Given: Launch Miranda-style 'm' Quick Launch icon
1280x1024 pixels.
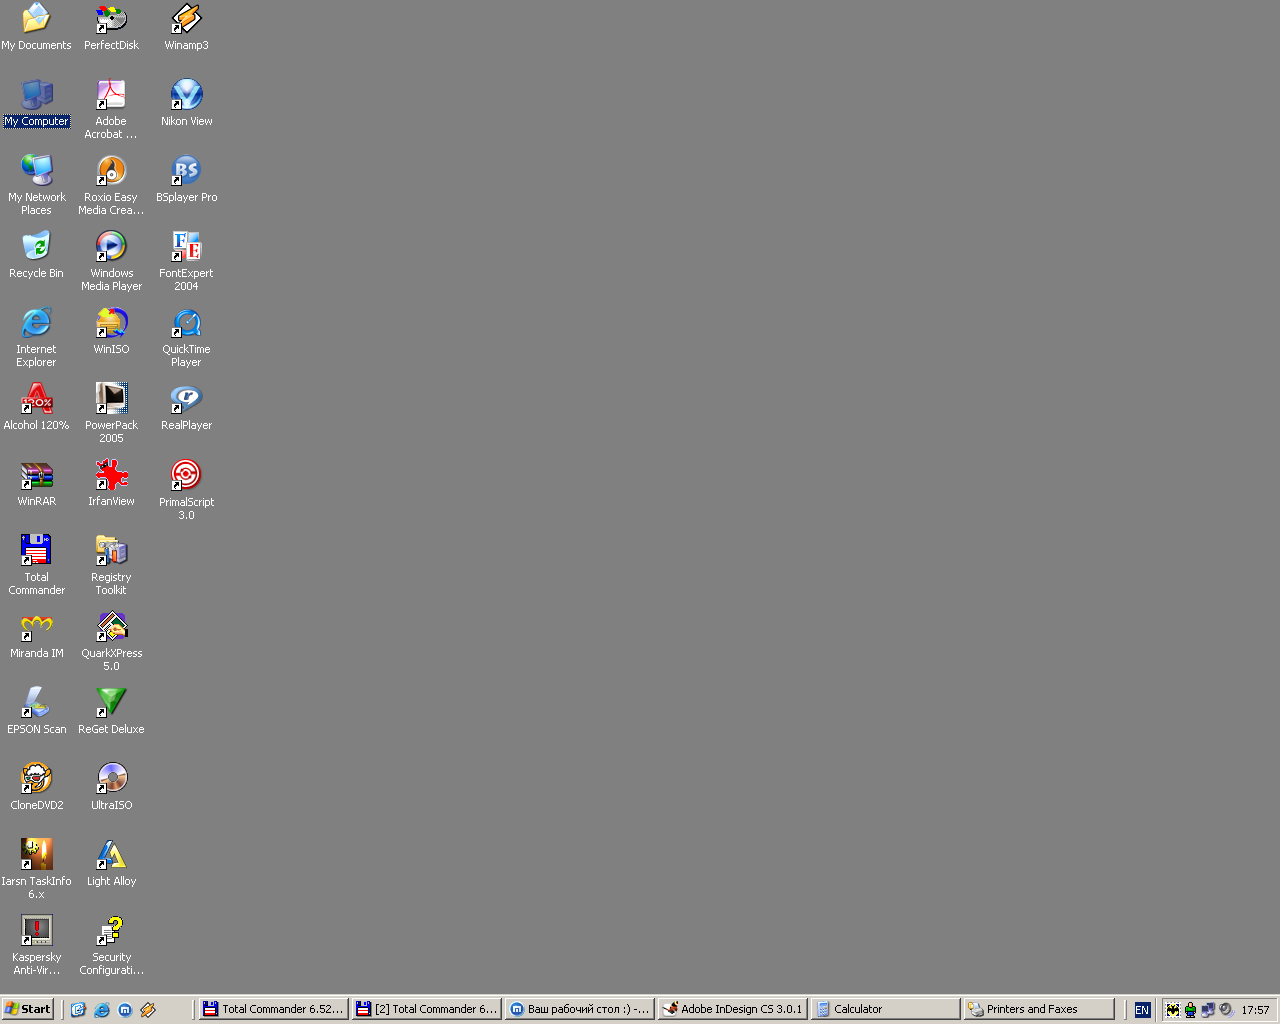Looking at the screenshot, I should 125,1010.
